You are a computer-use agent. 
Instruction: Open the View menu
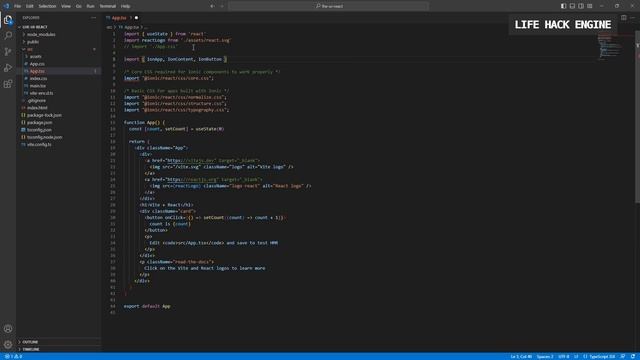66,6
